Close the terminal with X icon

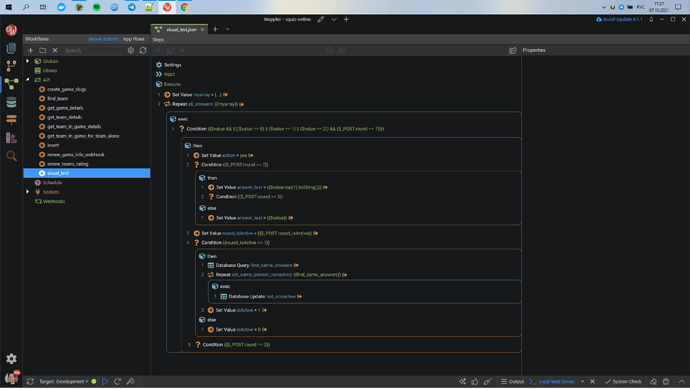point(592,382)
